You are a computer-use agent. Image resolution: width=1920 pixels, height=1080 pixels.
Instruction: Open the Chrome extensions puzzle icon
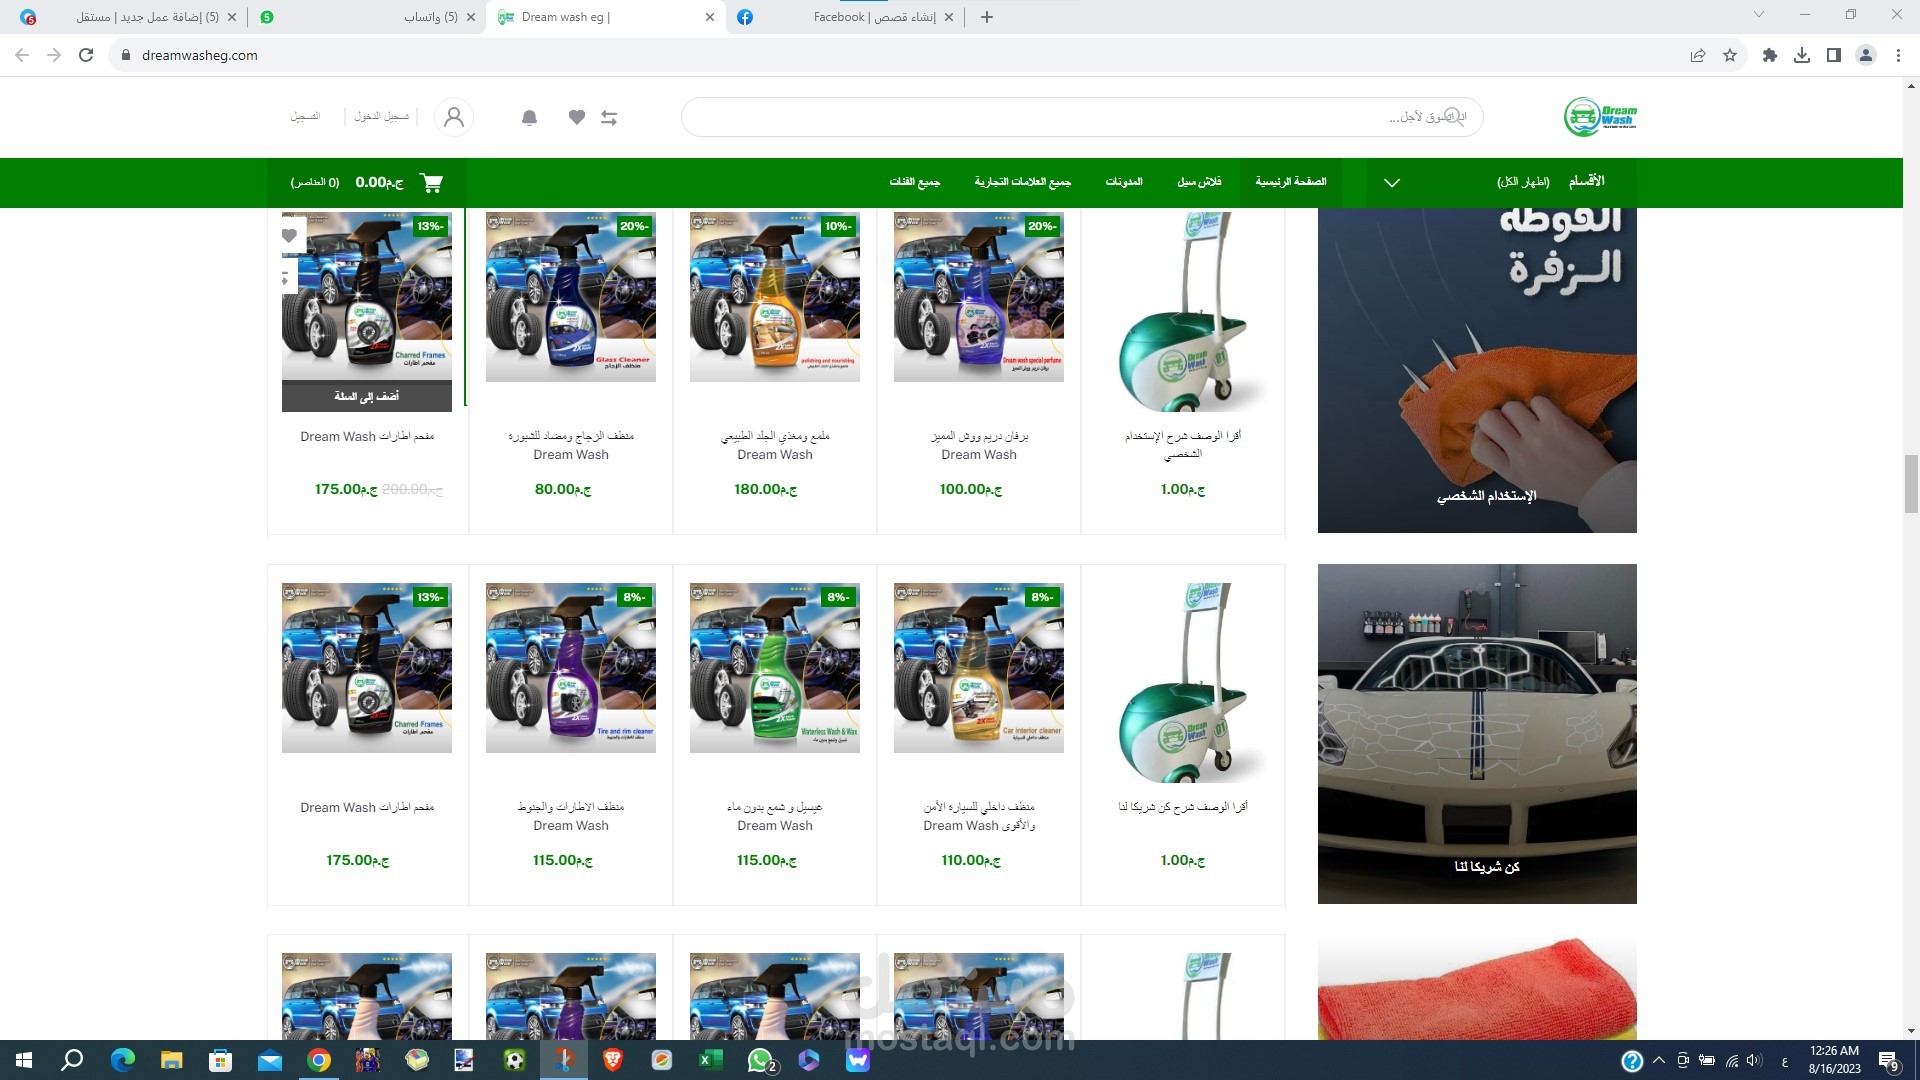tap(1770, 55)
